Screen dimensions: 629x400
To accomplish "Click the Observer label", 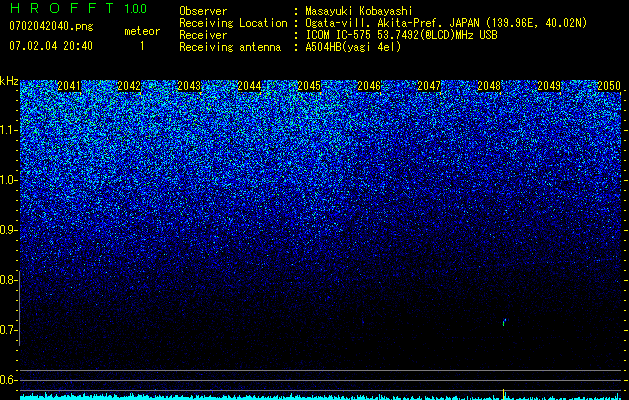I will 203,11.
